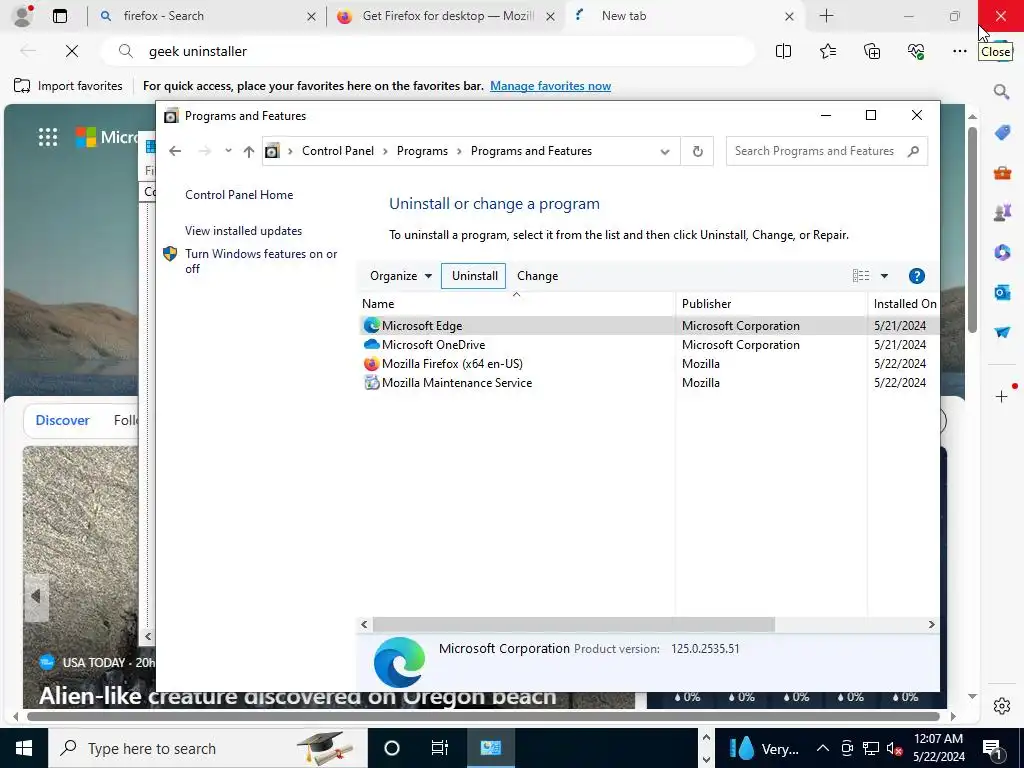Open Task View on taskbar
This screenshot has height=768, width=1024.
pyautogui.click(x=440, y=748)
